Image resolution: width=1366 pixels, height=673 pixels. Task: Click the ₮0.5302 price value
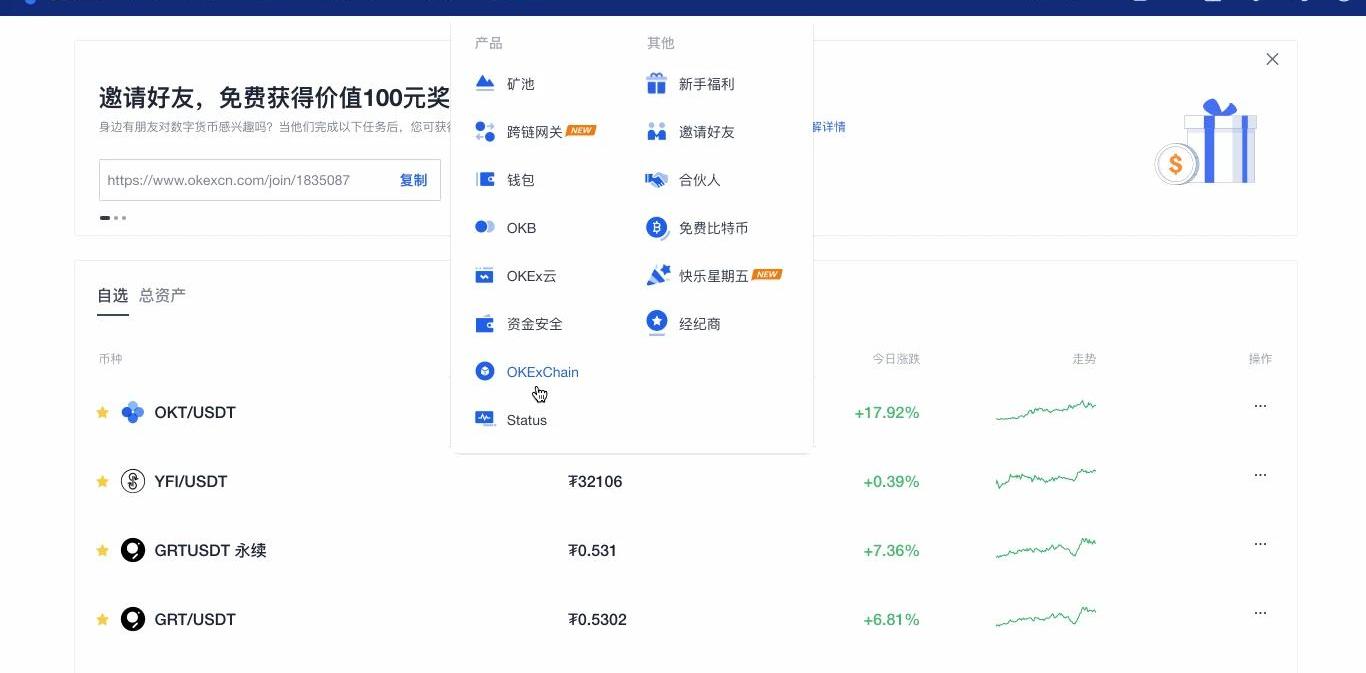coord(597,619)
